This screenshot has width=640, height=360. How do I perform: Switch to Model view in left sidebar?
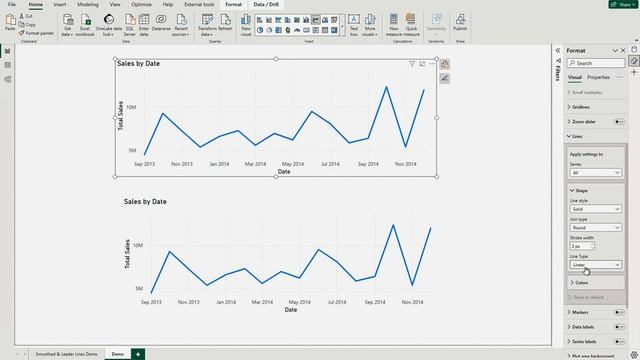pyautogui.click(x=7, y=80)
